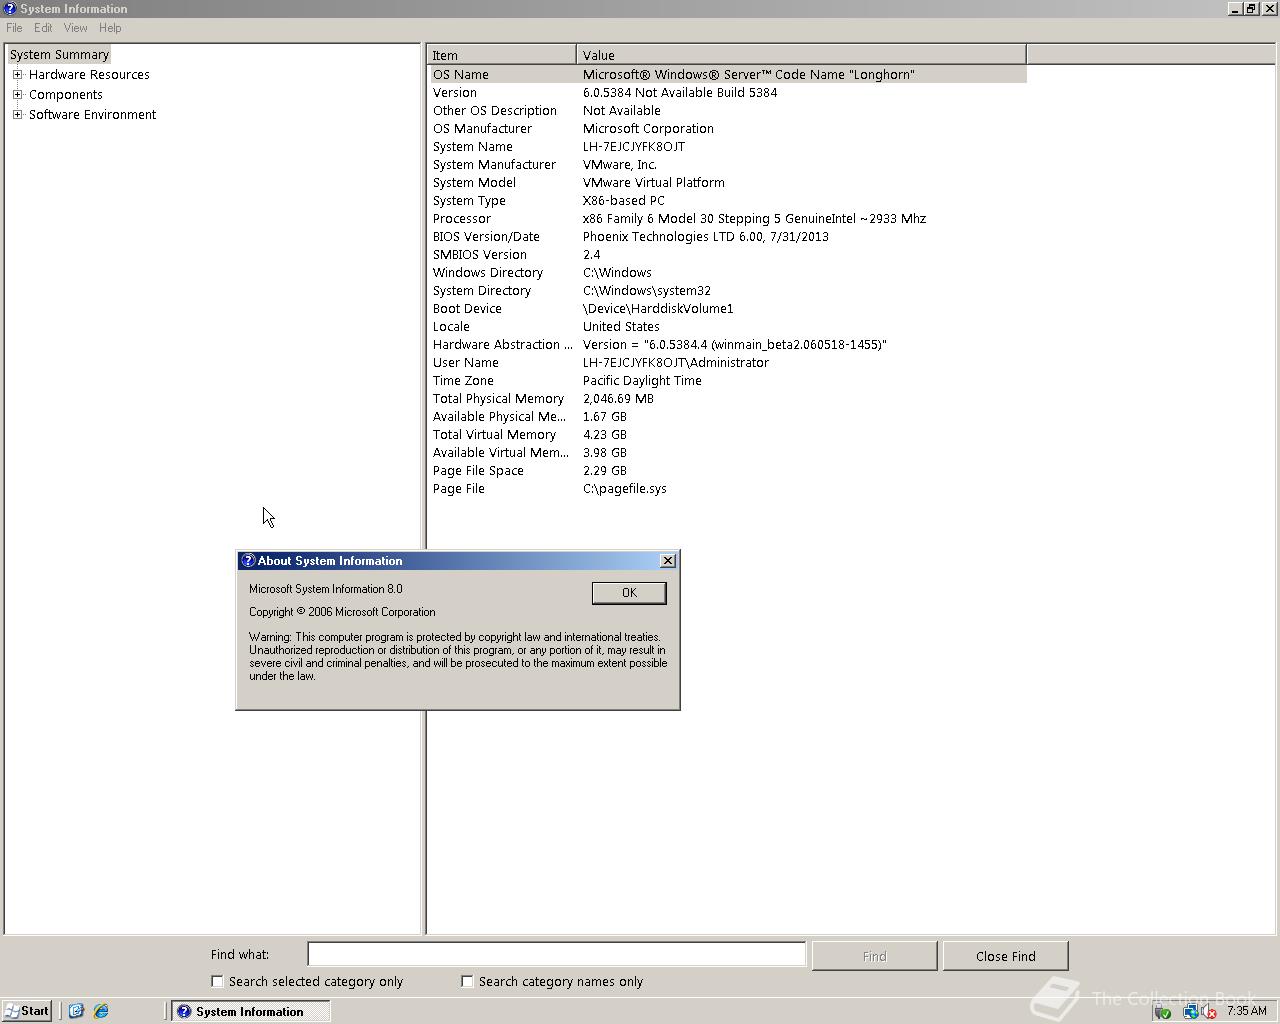Select the OS Manufacturer row
Image resolution: width=1280 pixels, height=1024 pixels.
pos(728,129)
